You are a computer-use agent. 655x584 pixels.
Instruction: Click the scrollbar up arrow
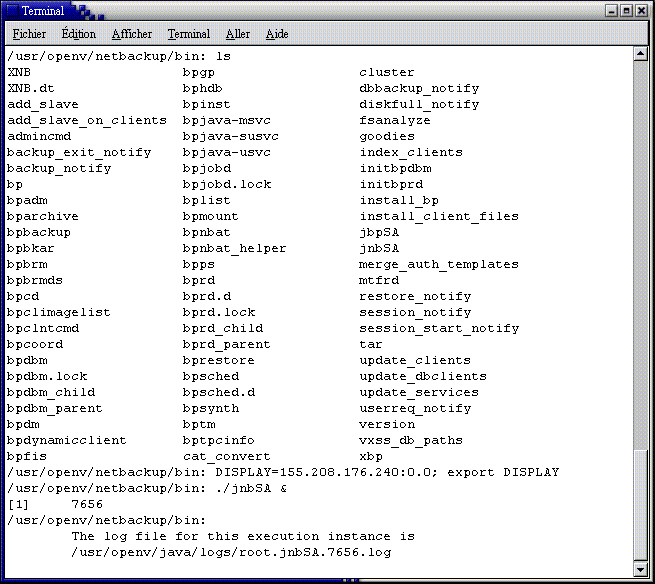tap(640, 54)
